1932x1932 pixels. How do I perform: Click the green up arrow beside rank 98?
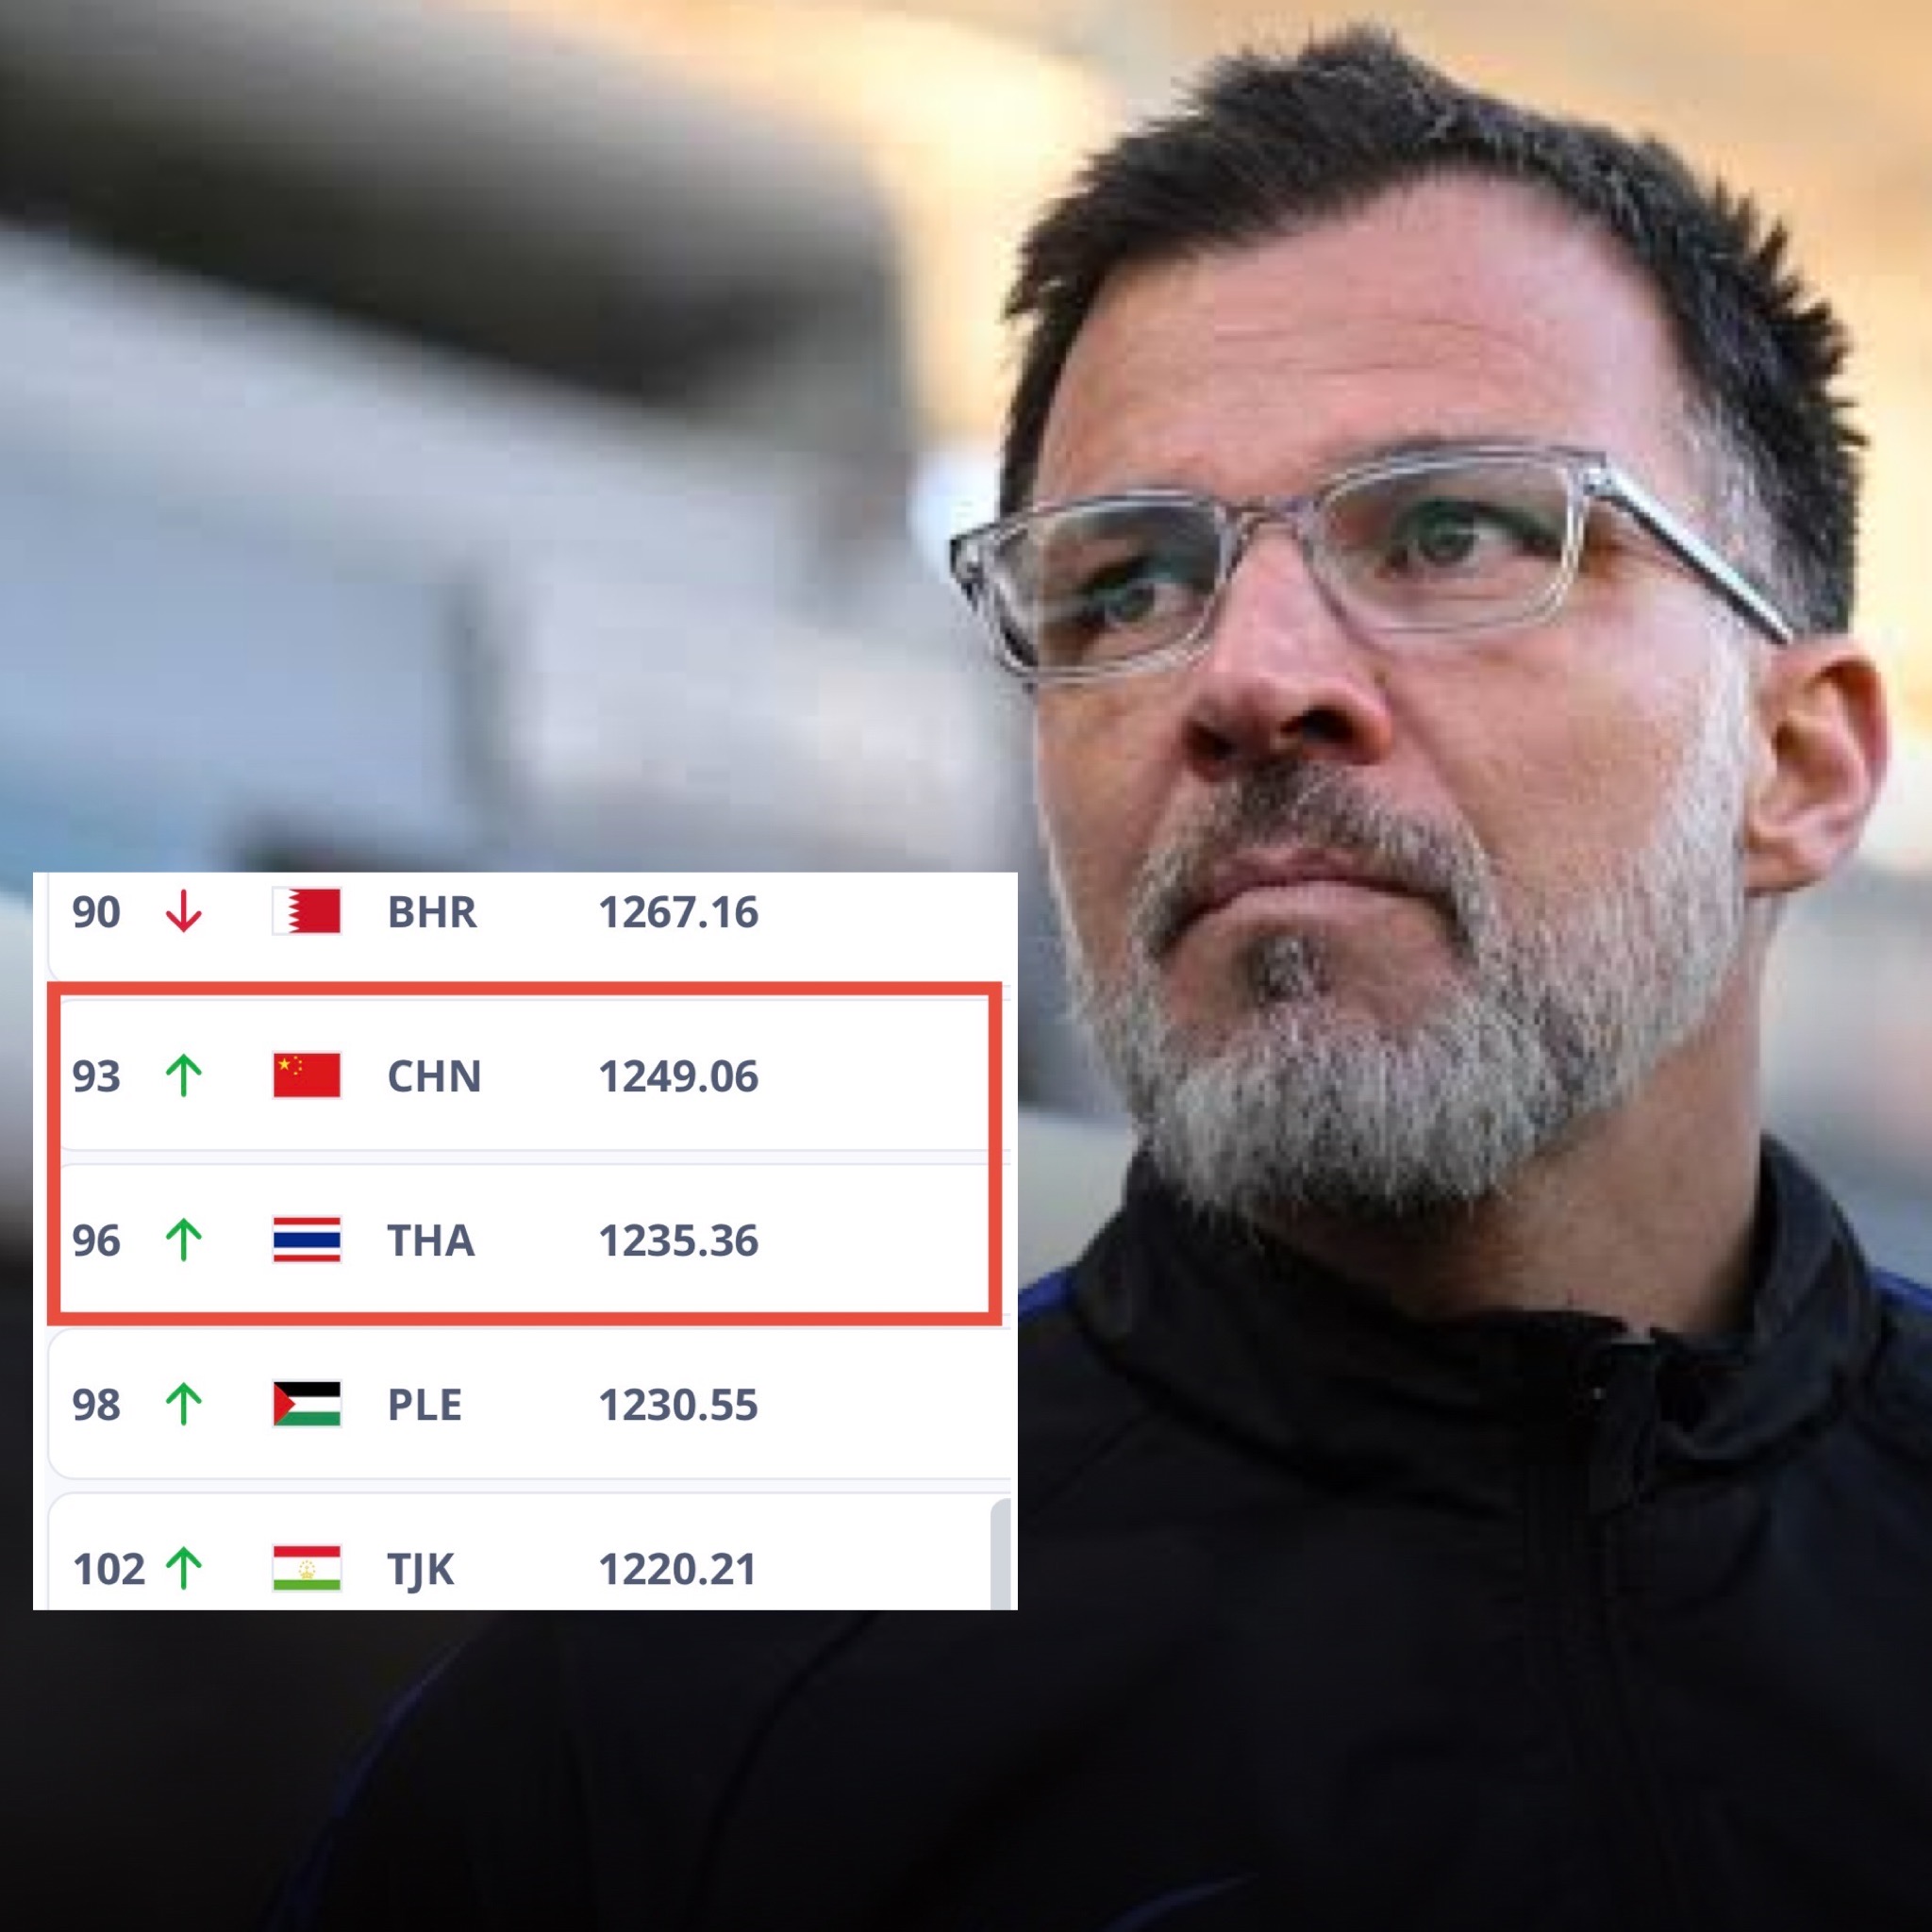pyautogui.click(x=183, y=1404)
